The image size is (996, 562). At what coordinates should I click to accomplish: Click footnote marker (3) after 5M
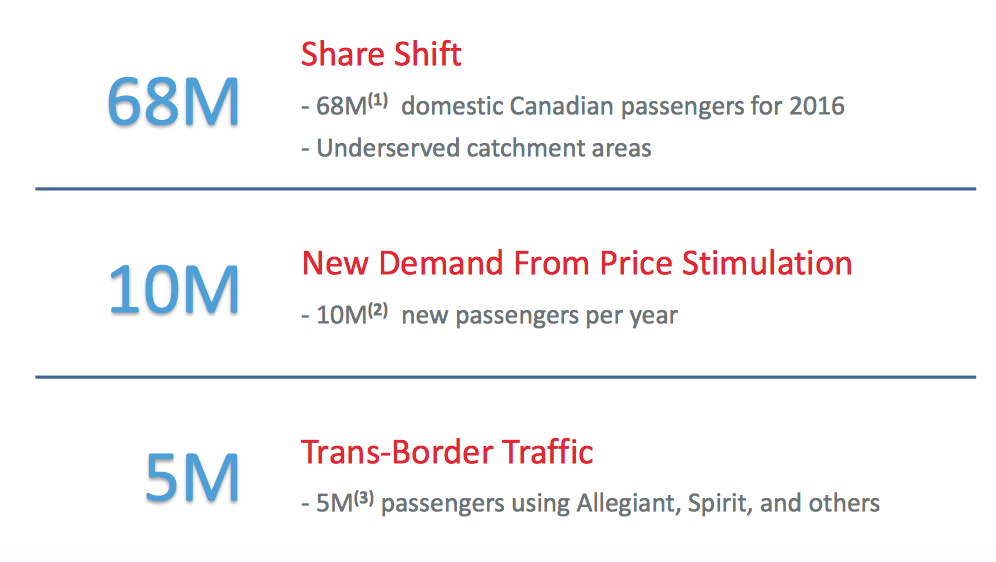coord(364,497)
